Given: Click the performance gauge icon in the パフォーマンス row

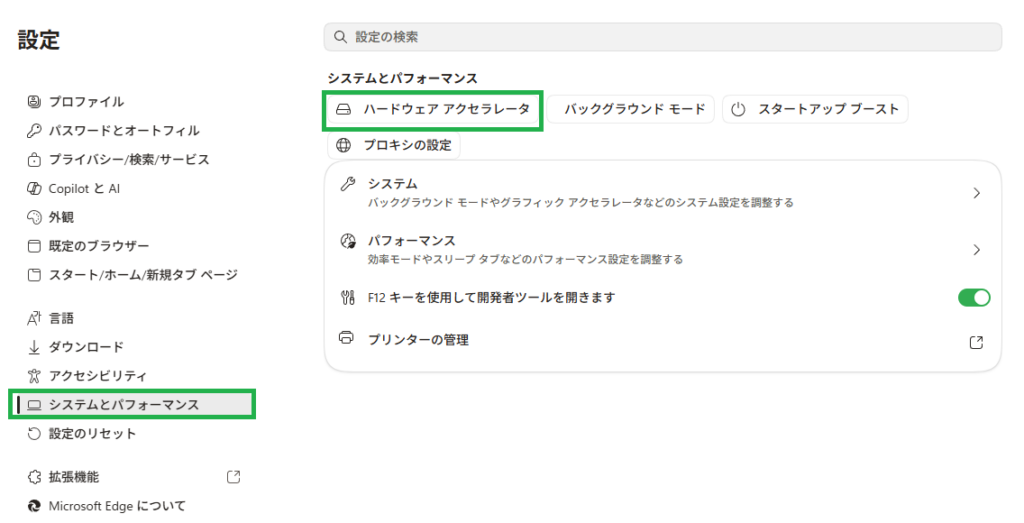Looking at the screenshot, I should tap(348, 241).
